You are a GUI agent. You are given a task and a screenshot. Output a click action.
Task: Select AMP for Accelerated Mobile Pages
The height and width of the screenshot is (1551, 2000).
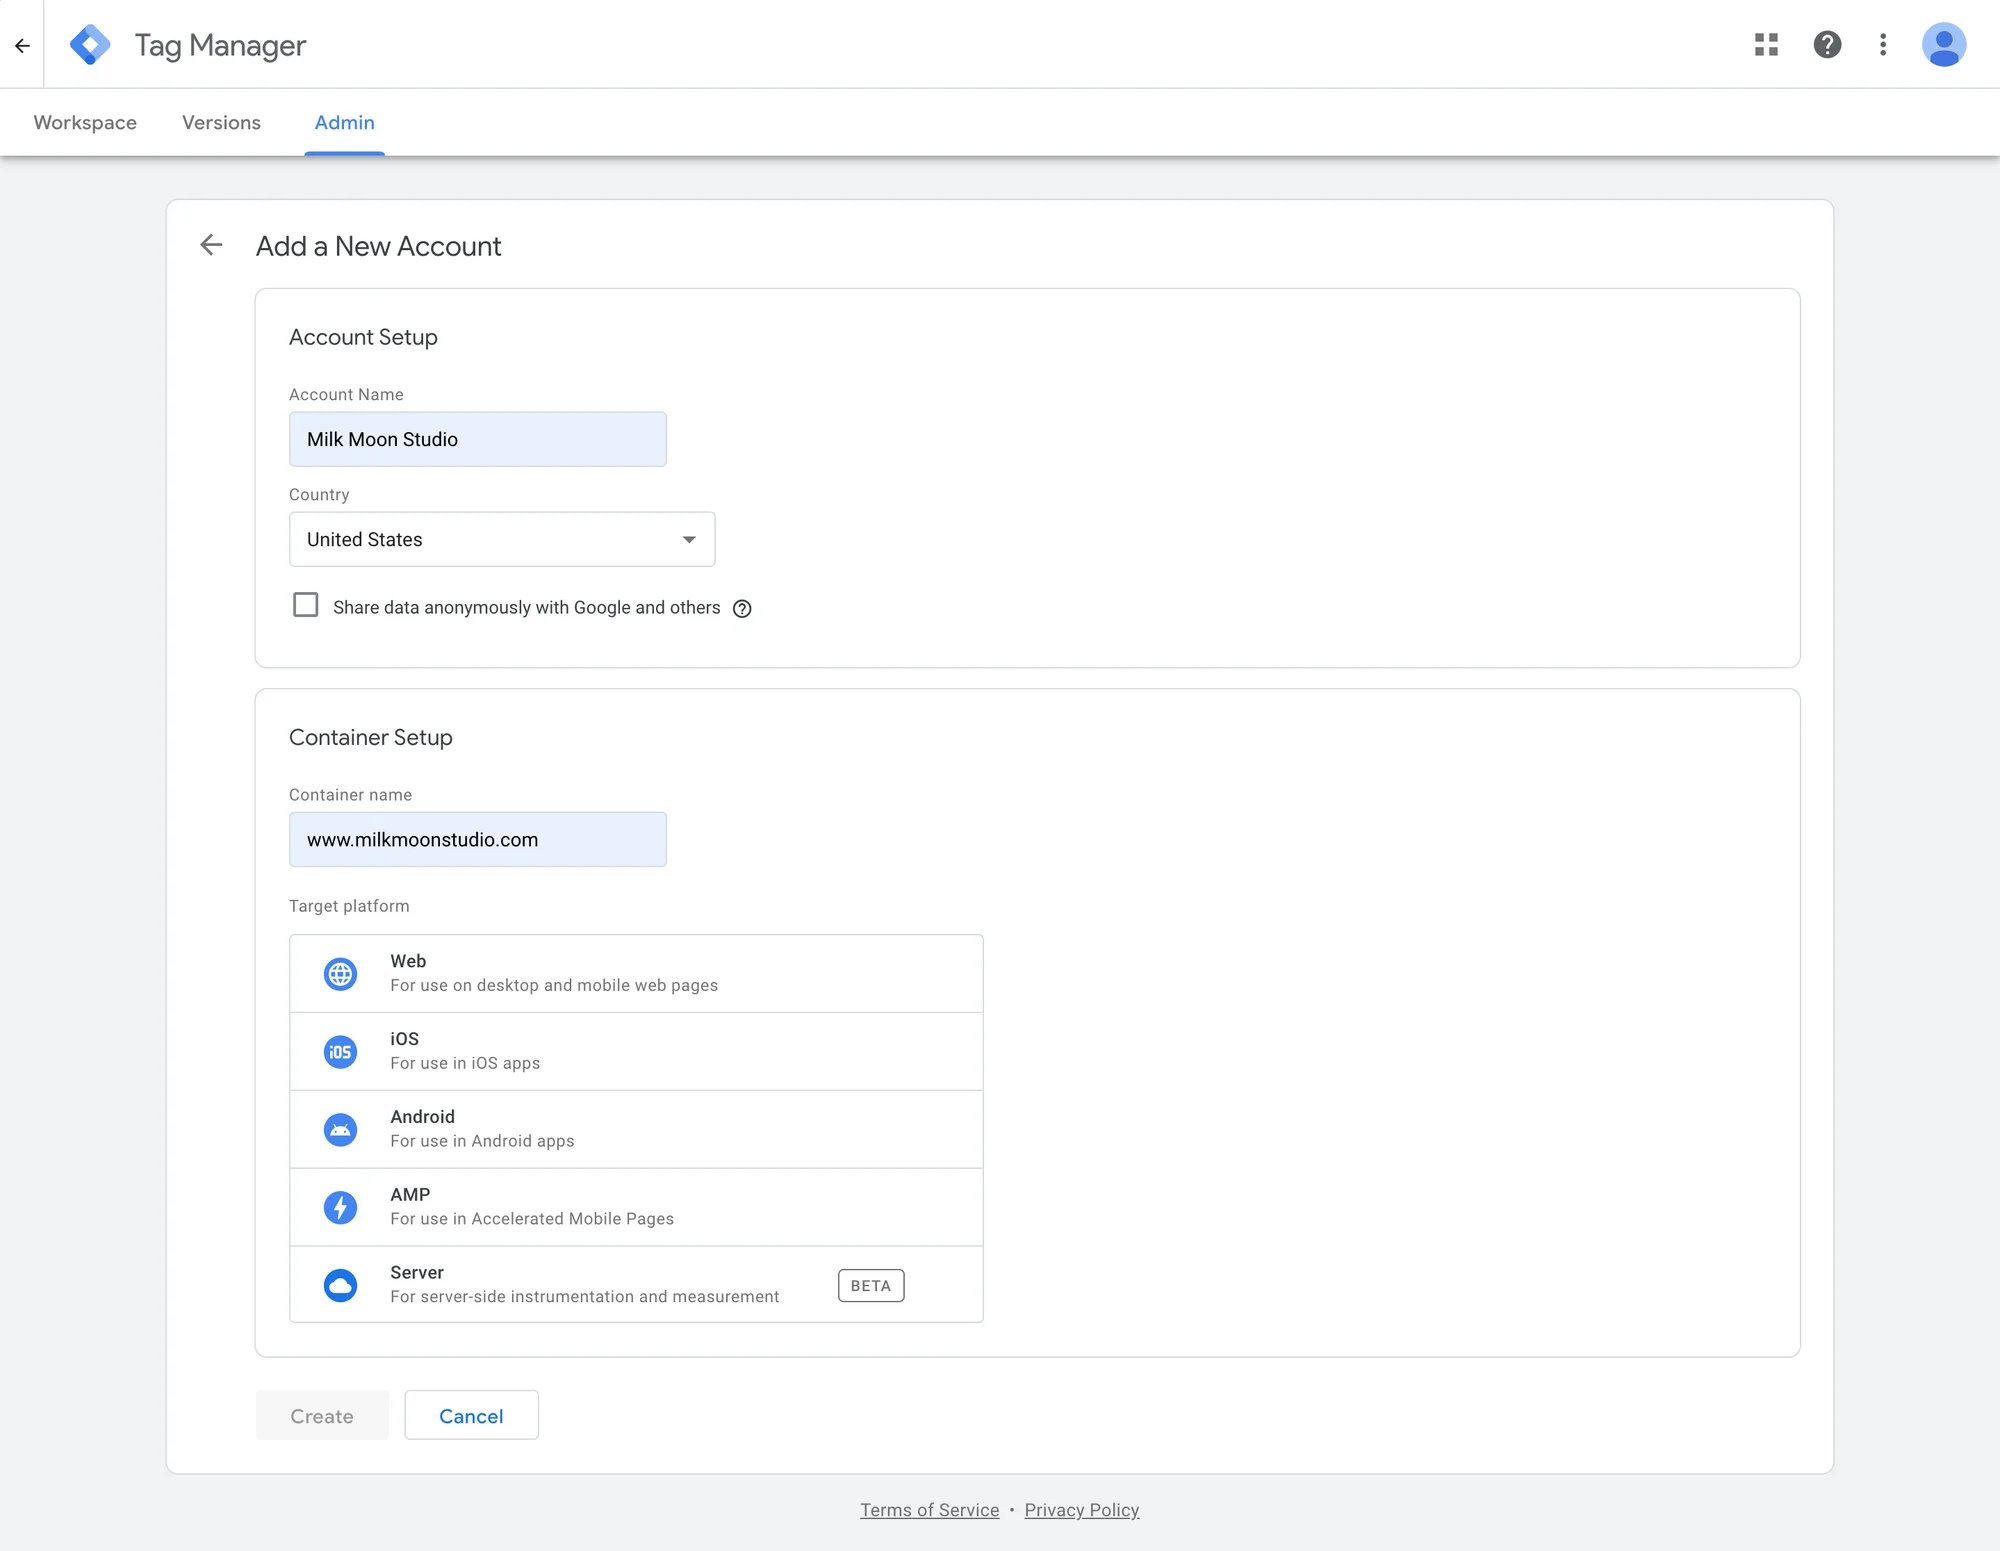click(635, 1206)
